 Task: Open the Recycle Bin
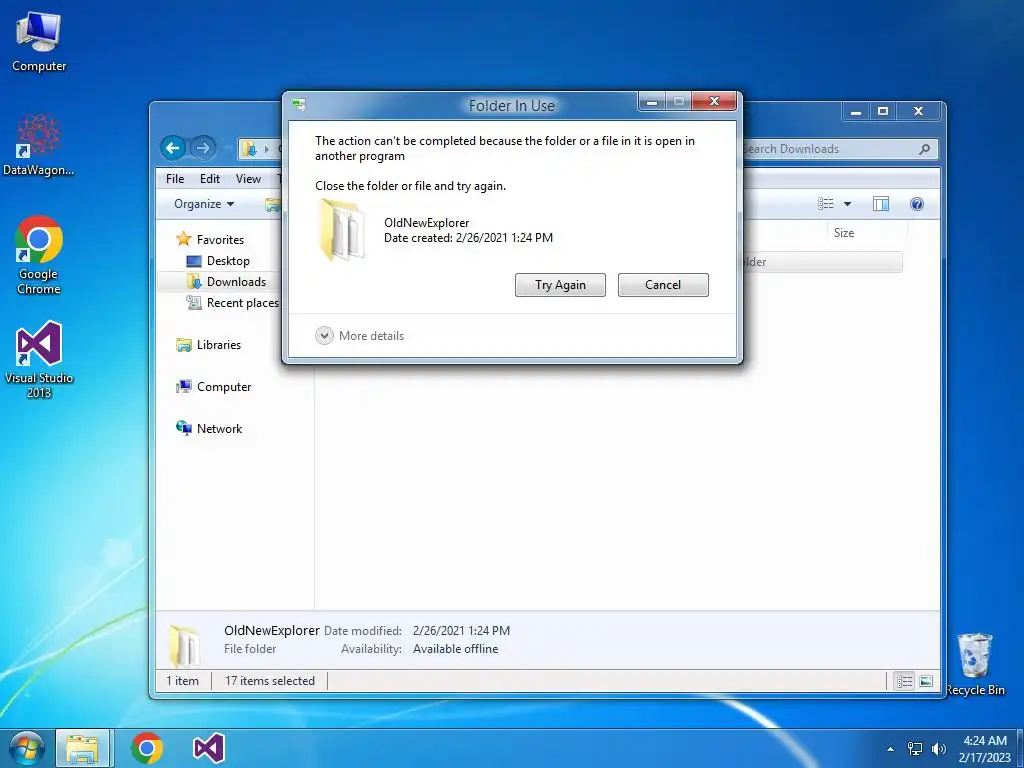click(975, 664)
